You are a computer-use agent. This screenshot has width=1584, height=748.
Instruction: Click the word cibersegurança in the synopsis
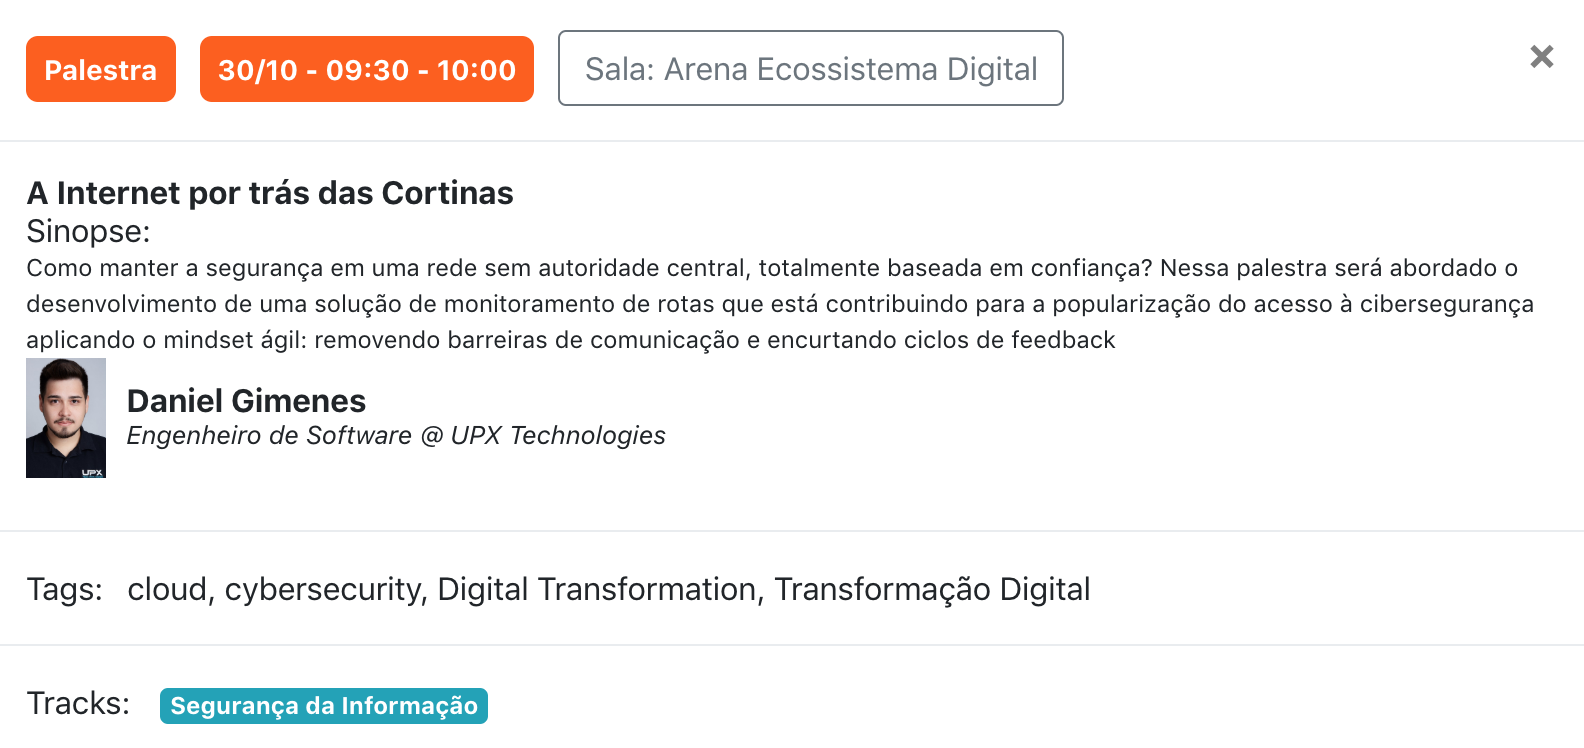point(1446,304)
